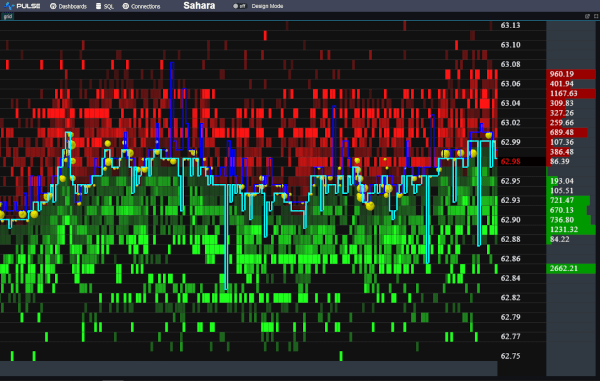This screenshot has height=381, width=600.
Task: Click the 63.08 price label
Action: (510, 64)
